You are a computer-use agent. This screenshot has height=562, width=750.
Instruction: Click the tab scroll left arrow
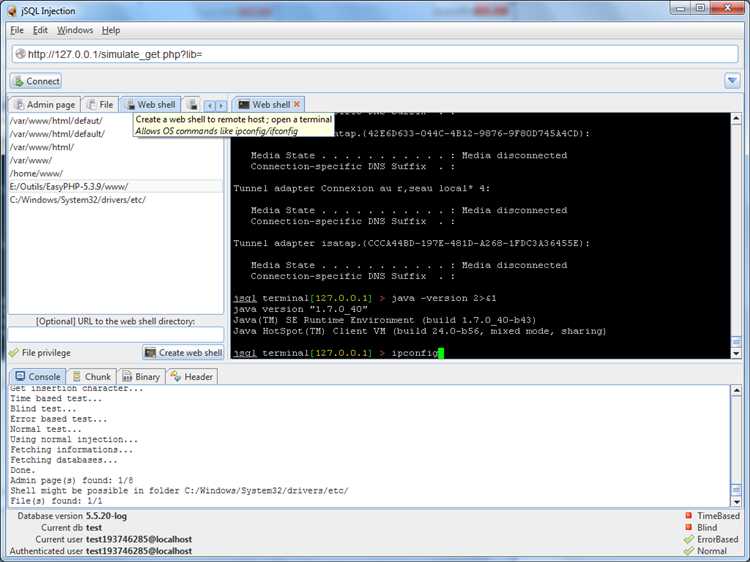pos(210,106)
